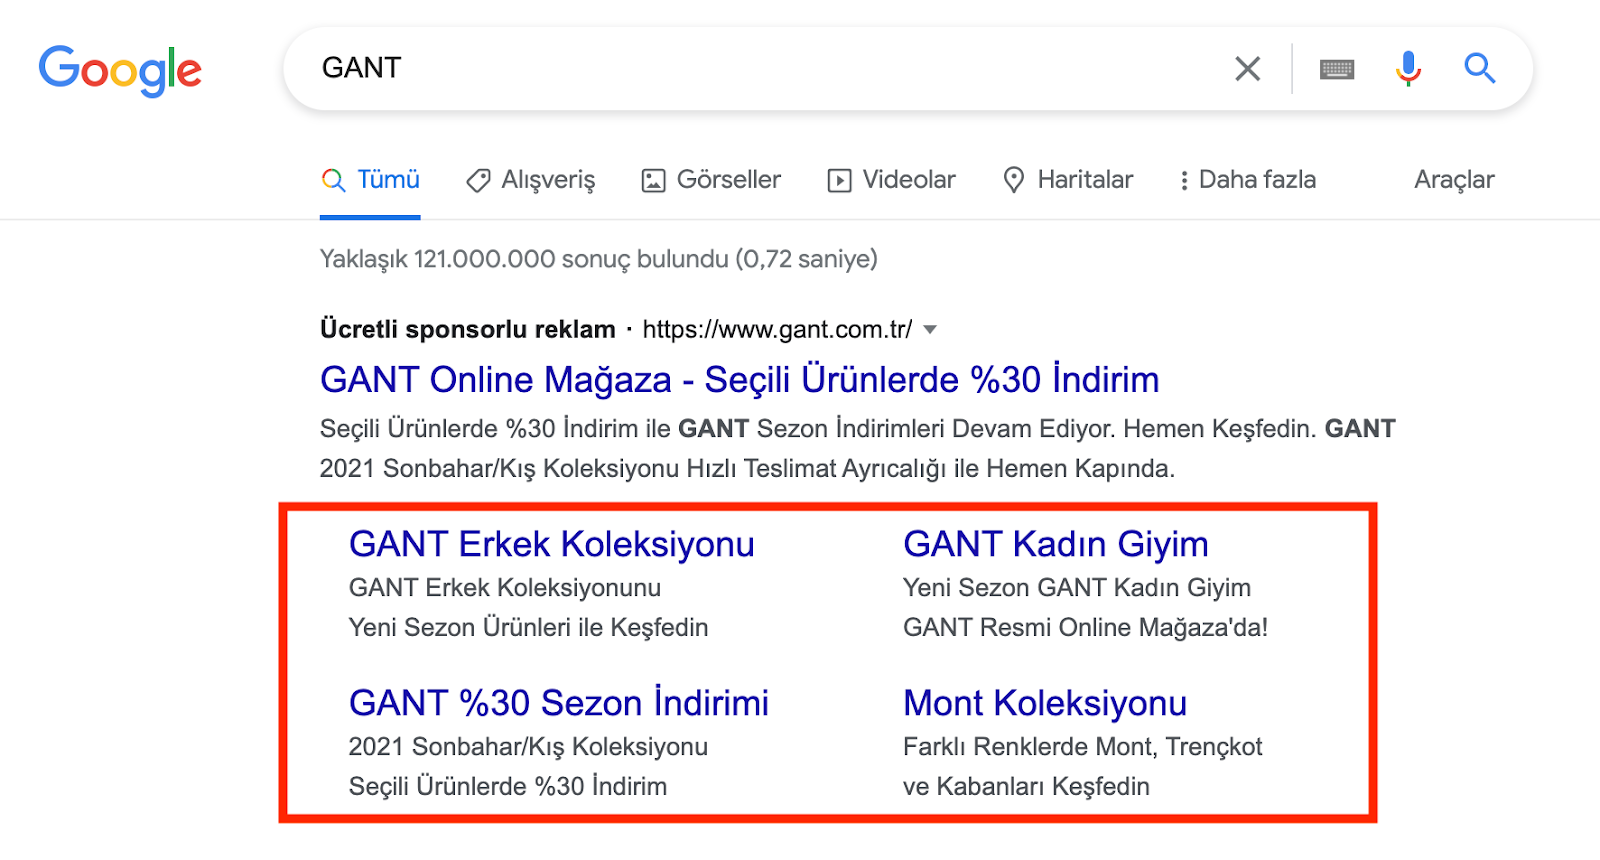1600x860 pixels.
Task: Click the text 'GANT Resmi Online Mağaza'da!'
Action: 1086,628
